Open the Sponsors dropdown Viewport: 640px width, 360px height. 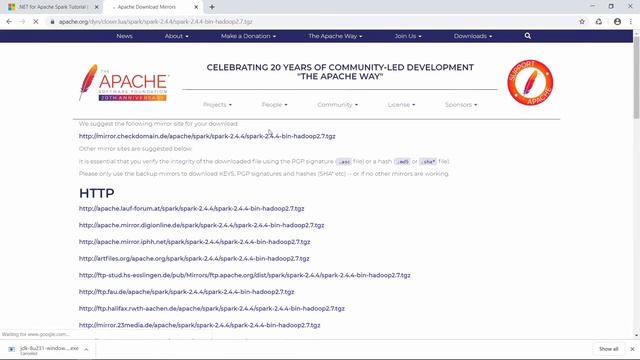[x=461, y=105]
